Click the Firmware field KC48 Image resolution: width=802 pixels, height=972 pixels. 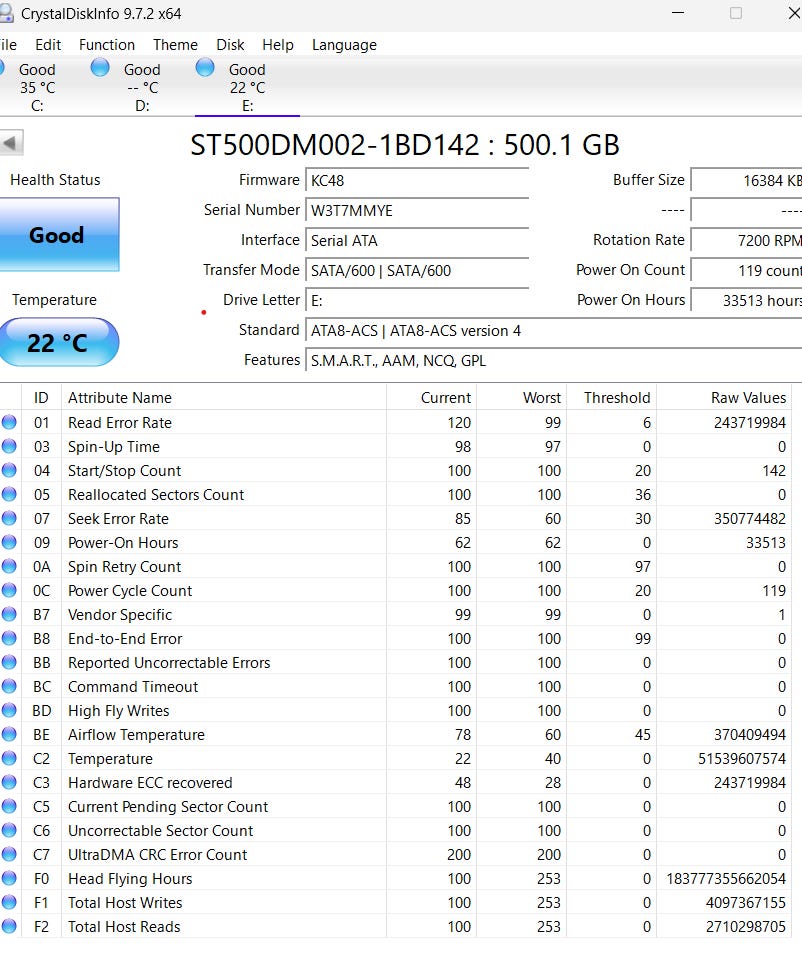pyautogui.click(x=417, y=181)
